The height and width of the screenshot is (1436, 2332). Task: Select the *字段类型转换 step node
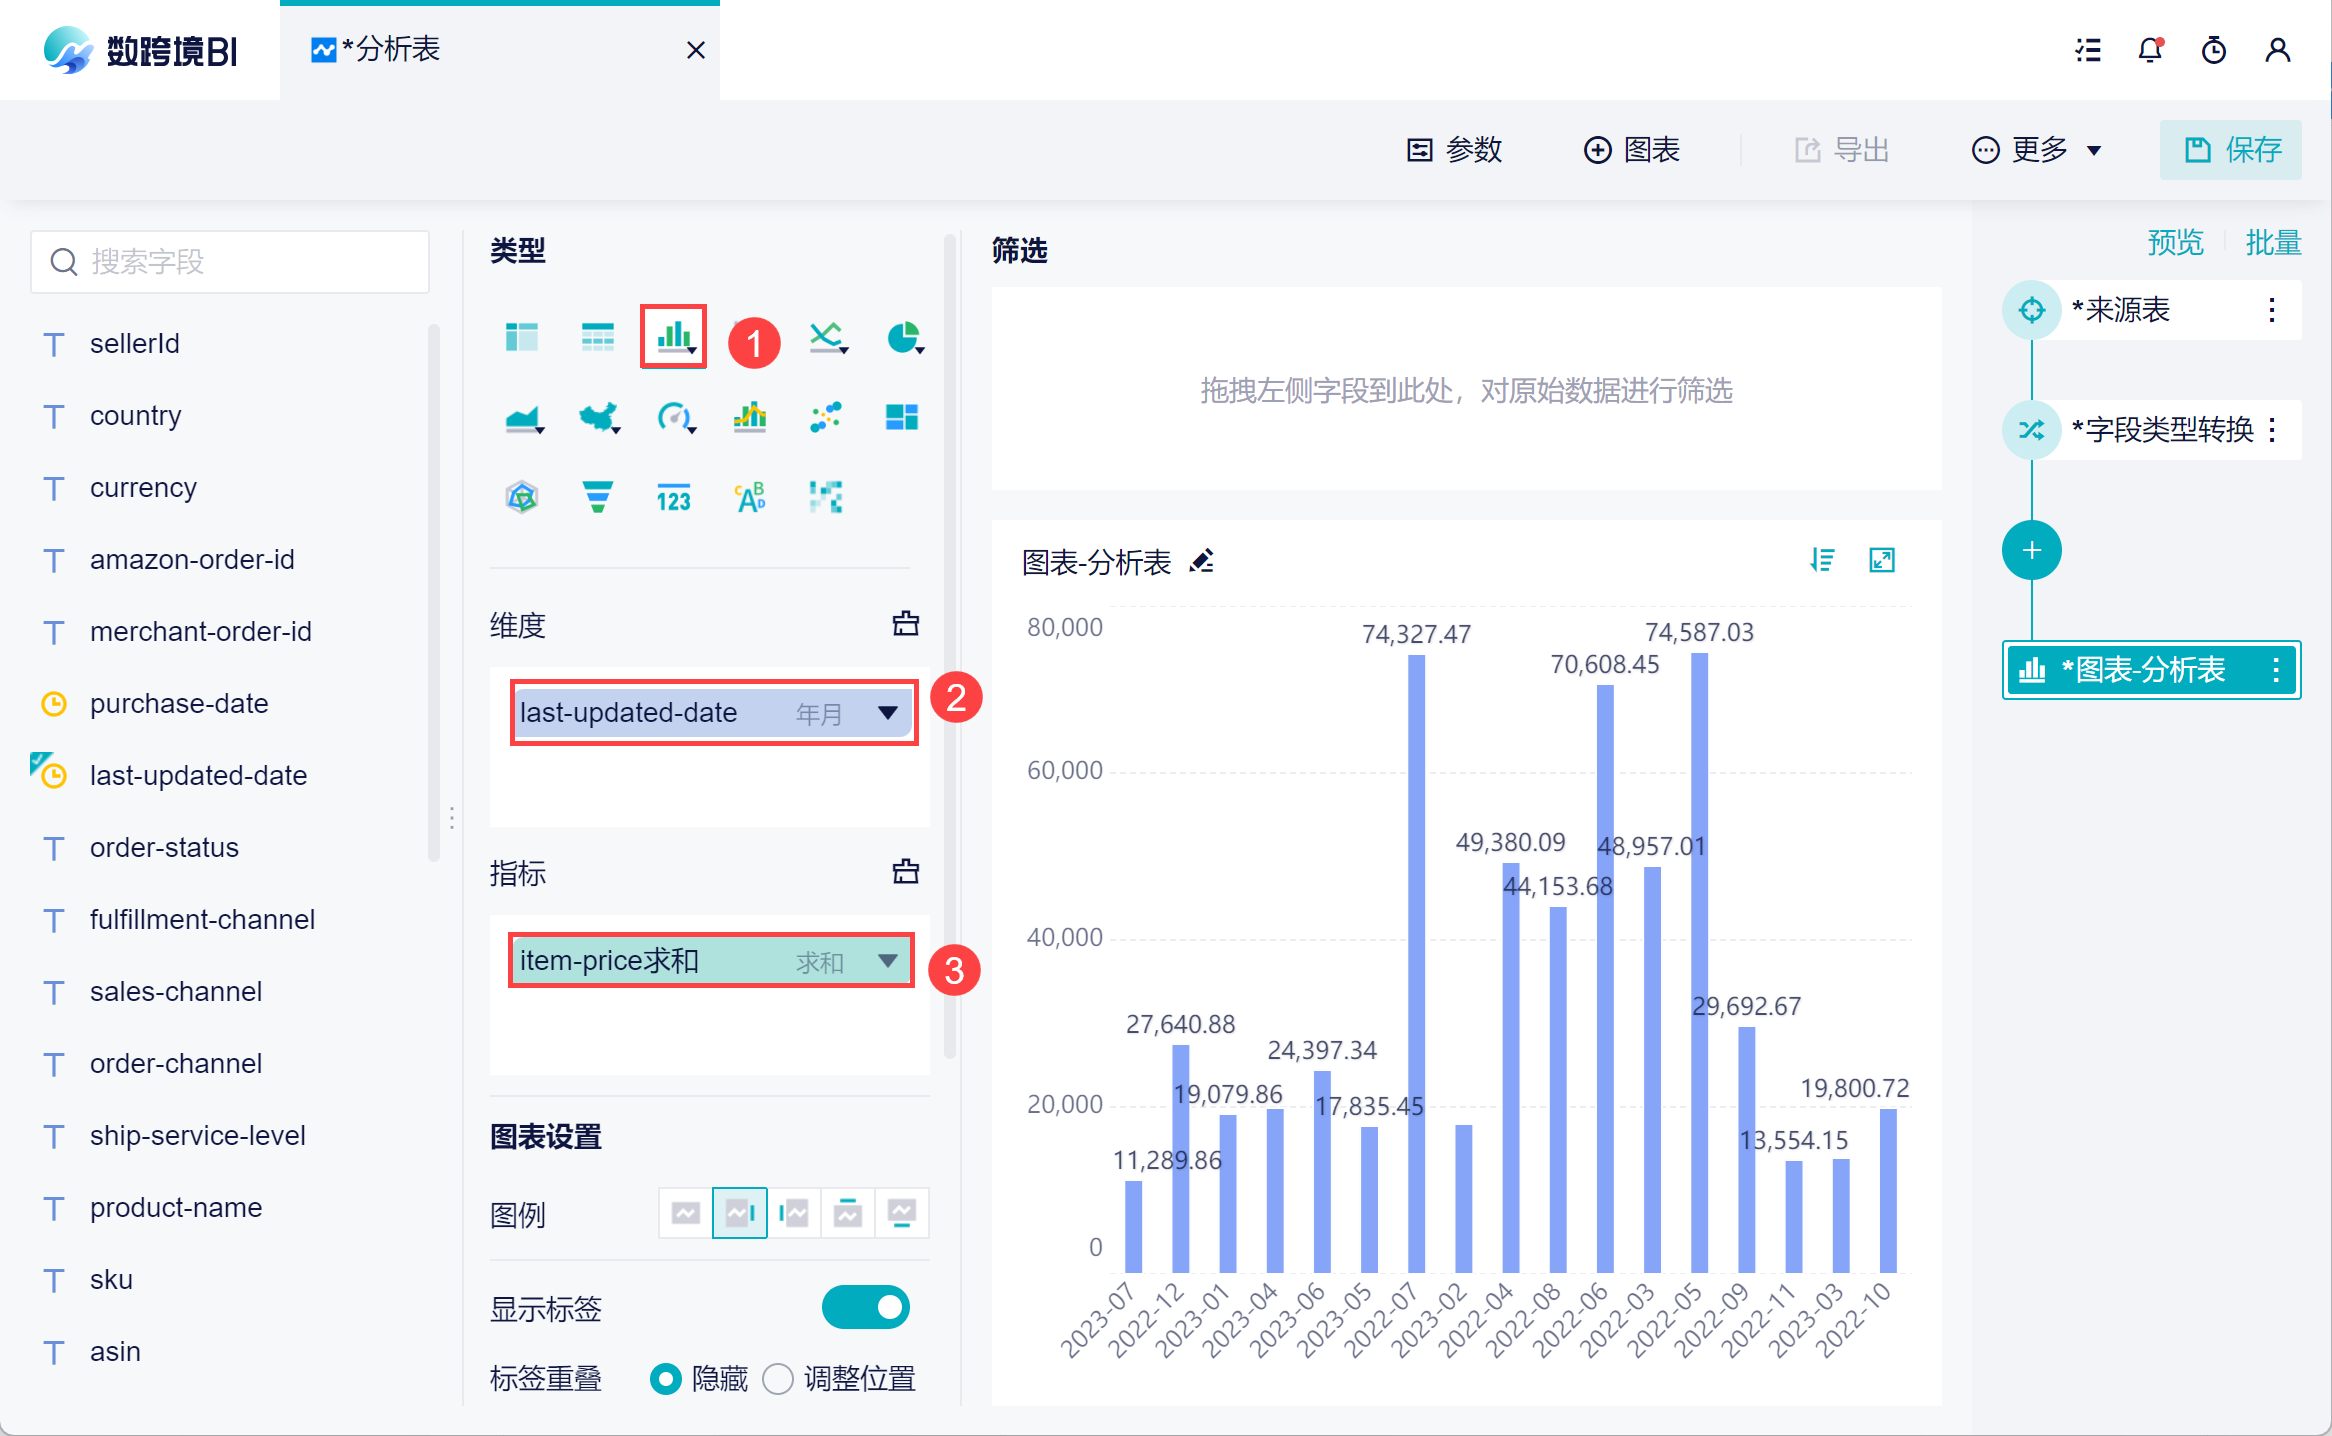click(2160, 430)
